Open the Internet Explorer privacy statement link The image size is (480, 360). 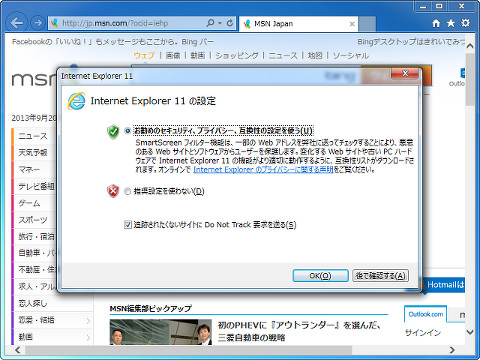(x=263, y=170)
